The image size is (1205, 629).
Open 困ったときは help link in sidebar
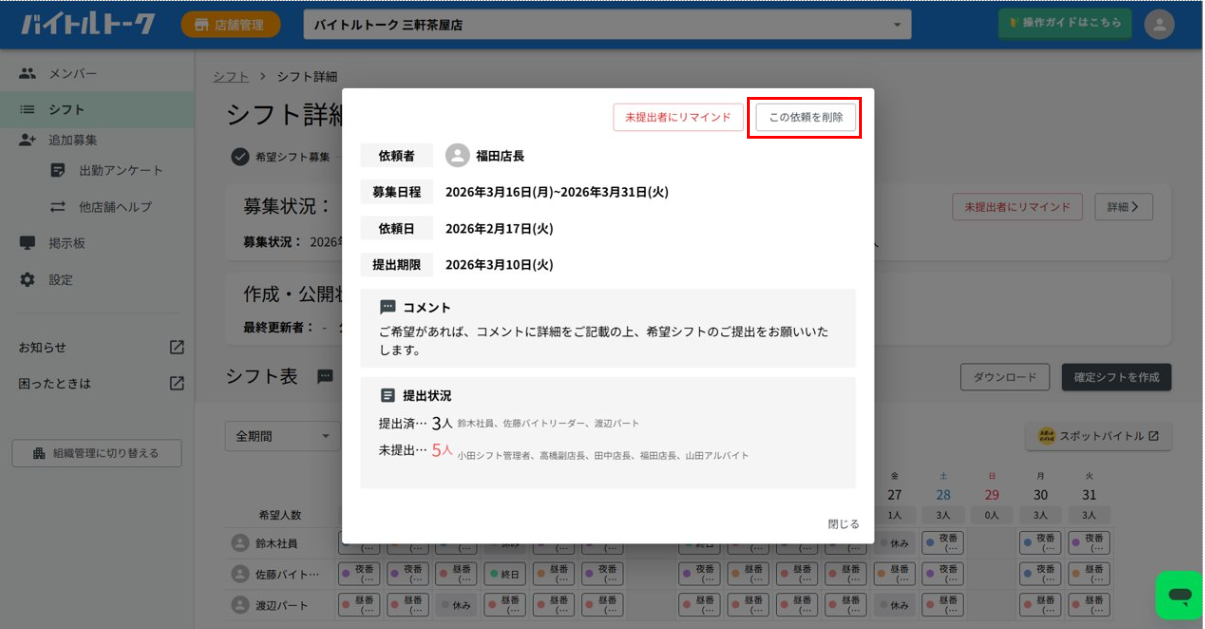[x=101, y=383]
